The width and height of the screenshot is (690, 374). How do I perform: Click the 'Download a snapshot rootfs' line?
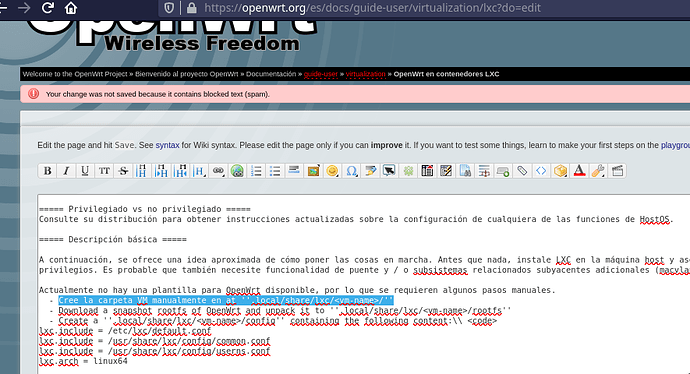pyautogui.click(x=285, y=311)
